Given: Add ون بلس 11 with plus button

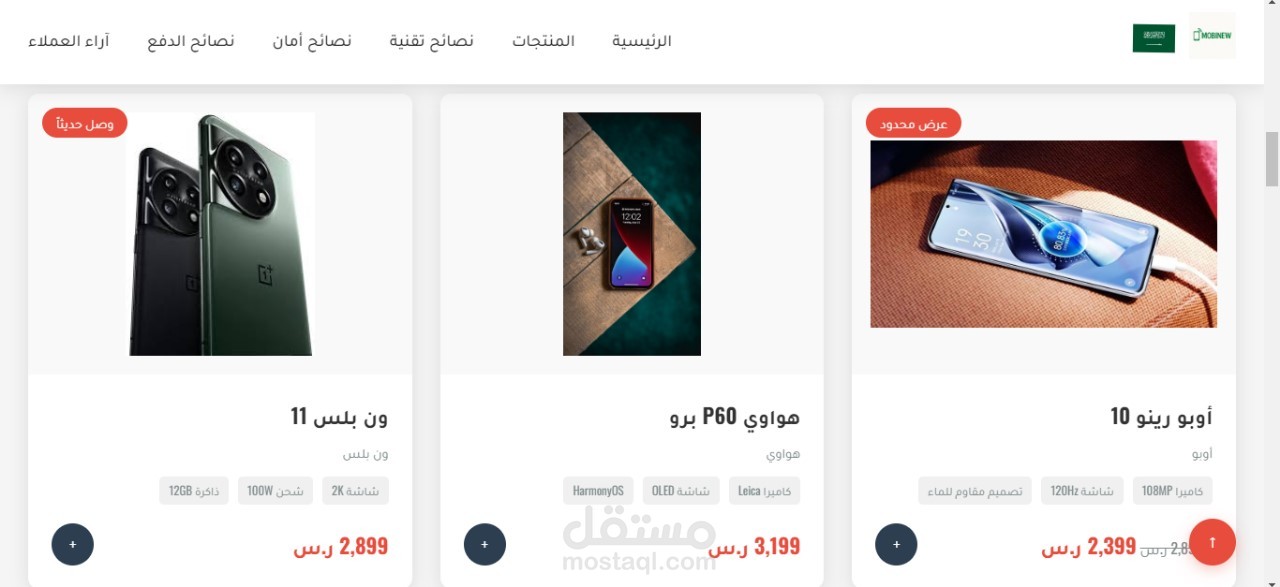Looking at the screenshot, I should coord(73,544).
